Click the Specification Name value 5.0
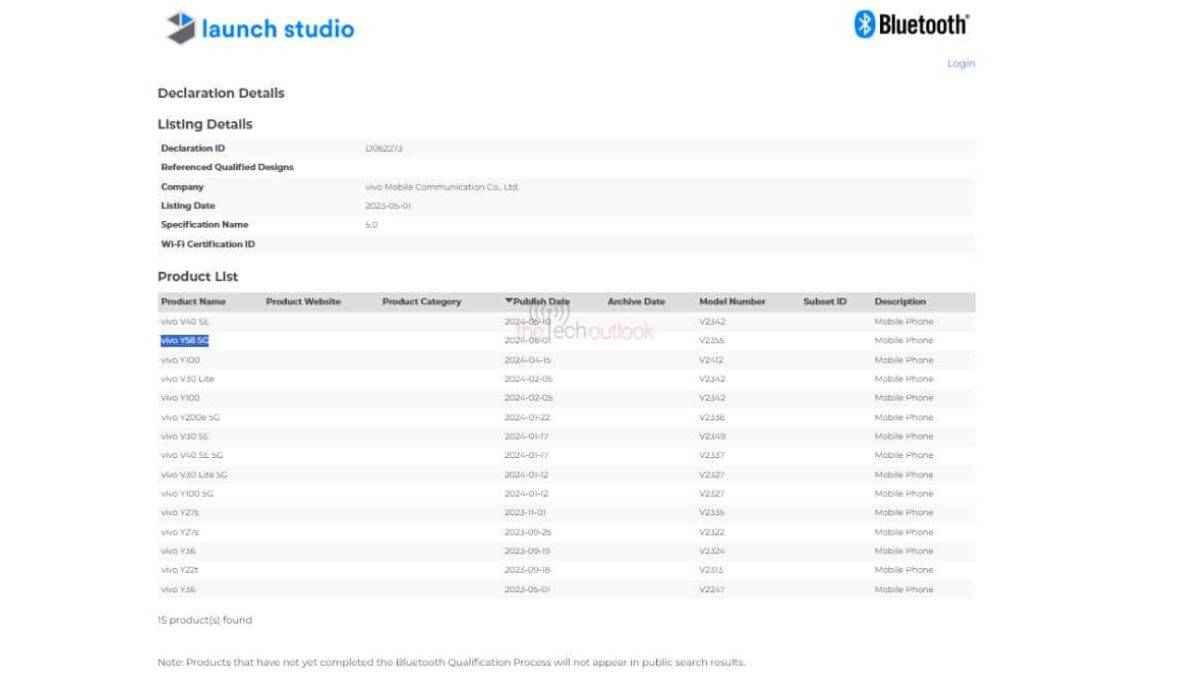1200x675 pixels. pos(371,225)
